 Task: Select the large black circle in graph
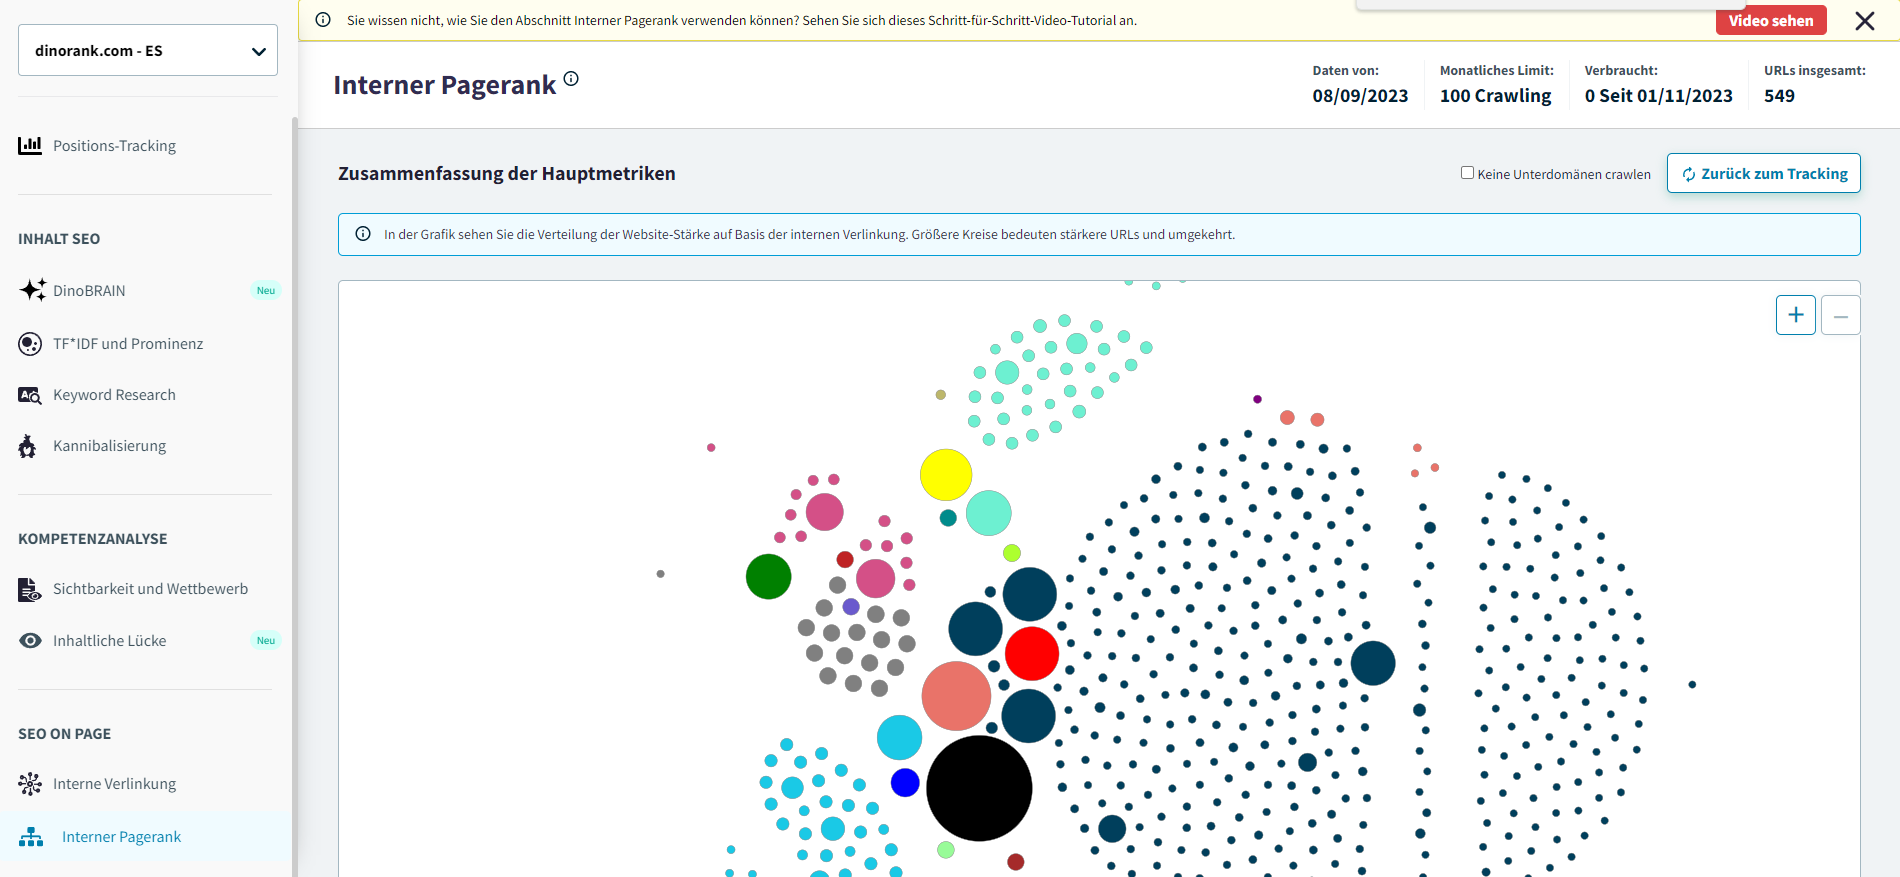click(x=979, y=788)
